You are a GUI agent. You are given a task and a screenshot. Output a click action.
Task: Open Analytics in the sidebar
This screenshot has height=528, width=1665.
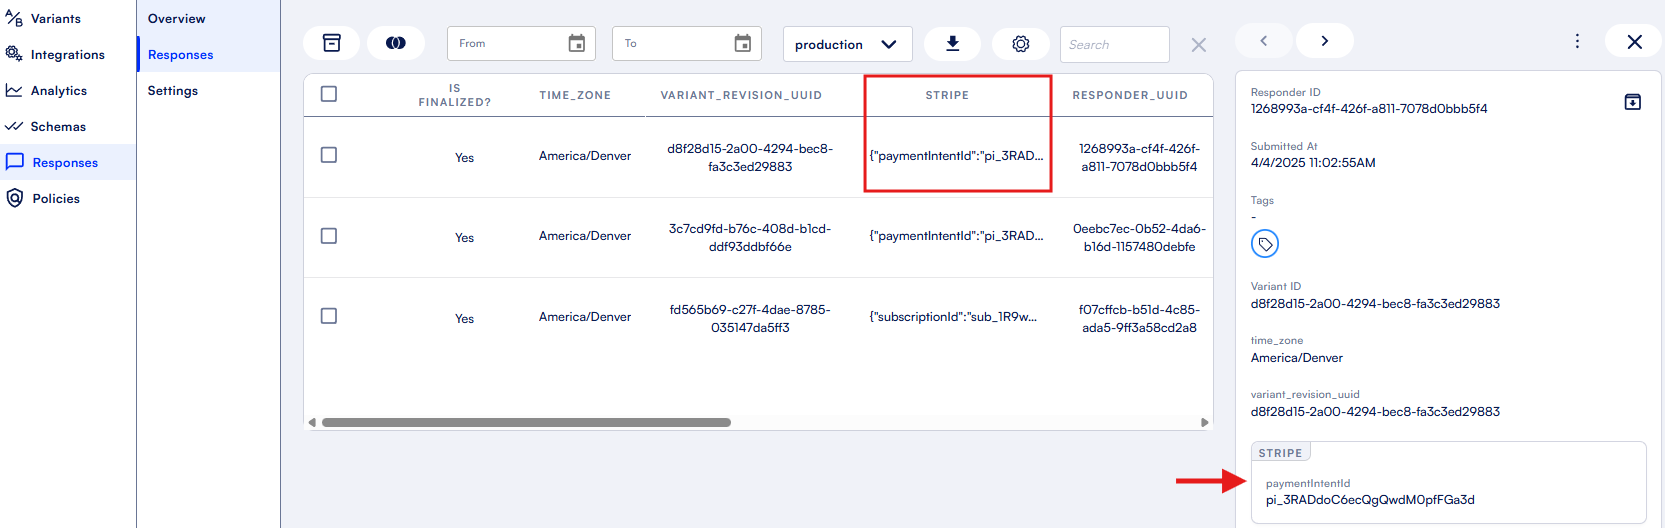(x=59, y=90)
